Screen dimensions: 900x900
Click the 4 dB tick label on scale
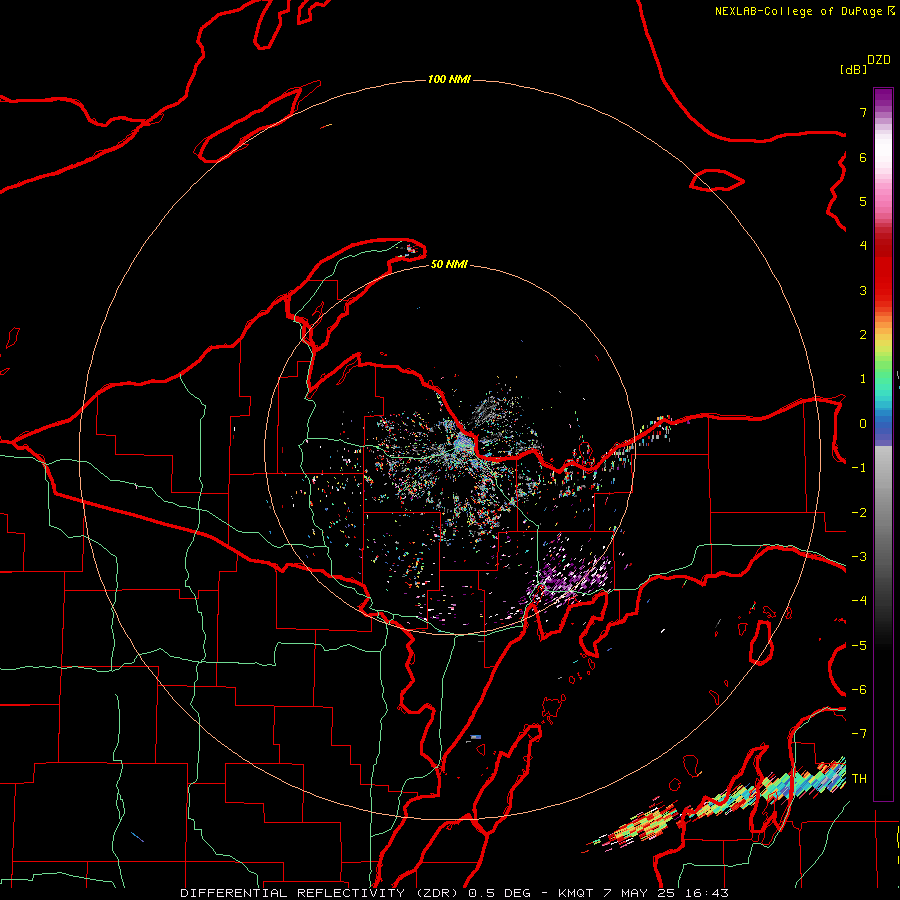863,246
